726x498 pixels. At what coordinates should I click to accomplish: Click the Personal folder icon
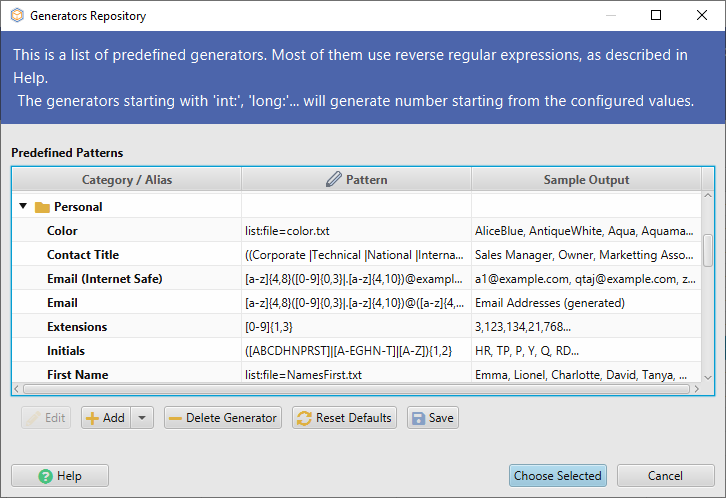tap(42, 207)
